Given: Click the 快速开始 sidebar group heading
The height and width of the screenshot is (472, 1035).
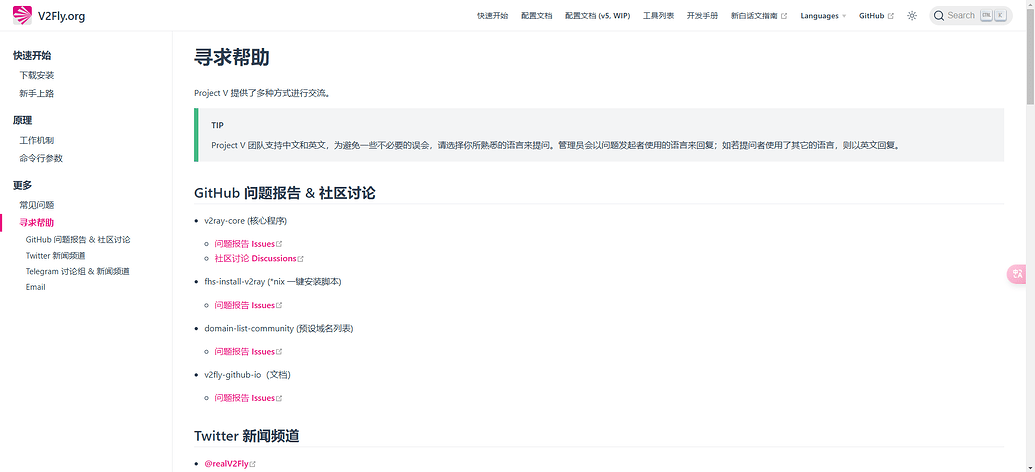Looking at the screenshot, I should pyautogui.click(x=32, y=55).
